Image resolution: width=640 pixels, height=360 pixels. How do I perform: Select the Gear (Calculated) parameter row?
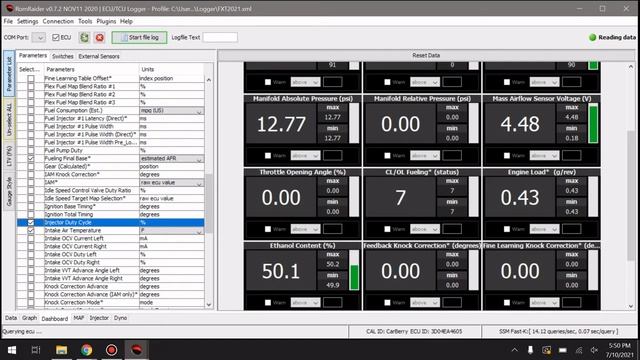(110, 167)
